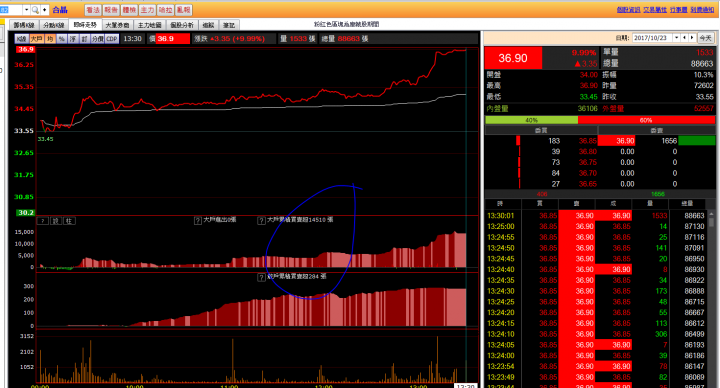The width and height of the screenshot is (720, 388).
Task: Select the 13:30:01 trade row
Action: click(596, 215)
